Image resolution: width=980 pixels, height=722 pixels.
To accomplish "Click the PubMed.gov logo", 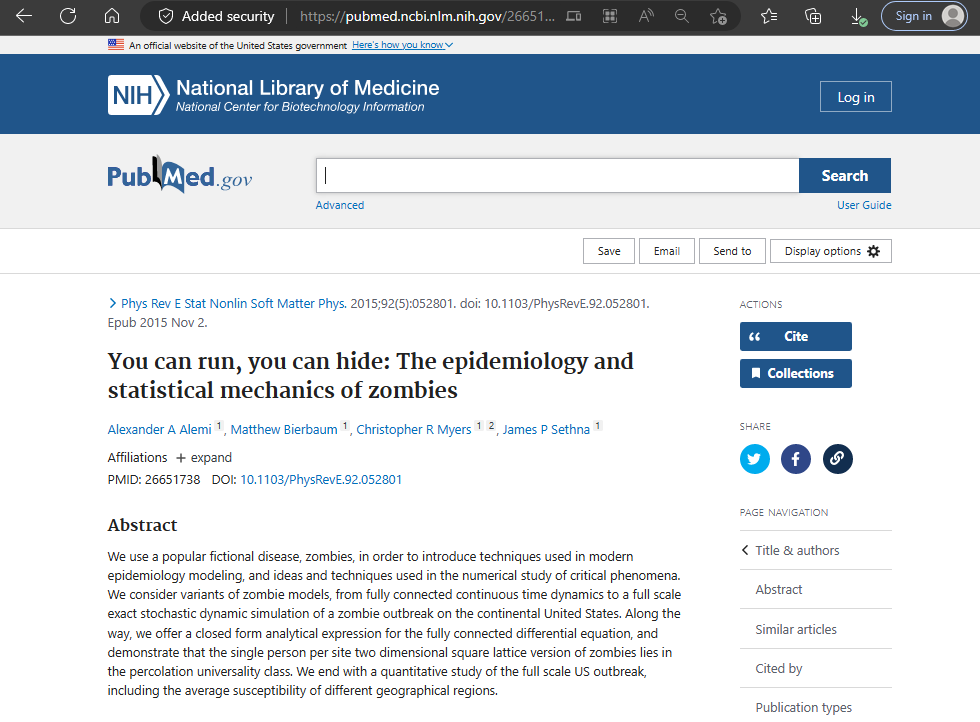I will click(x=180, y=175).
